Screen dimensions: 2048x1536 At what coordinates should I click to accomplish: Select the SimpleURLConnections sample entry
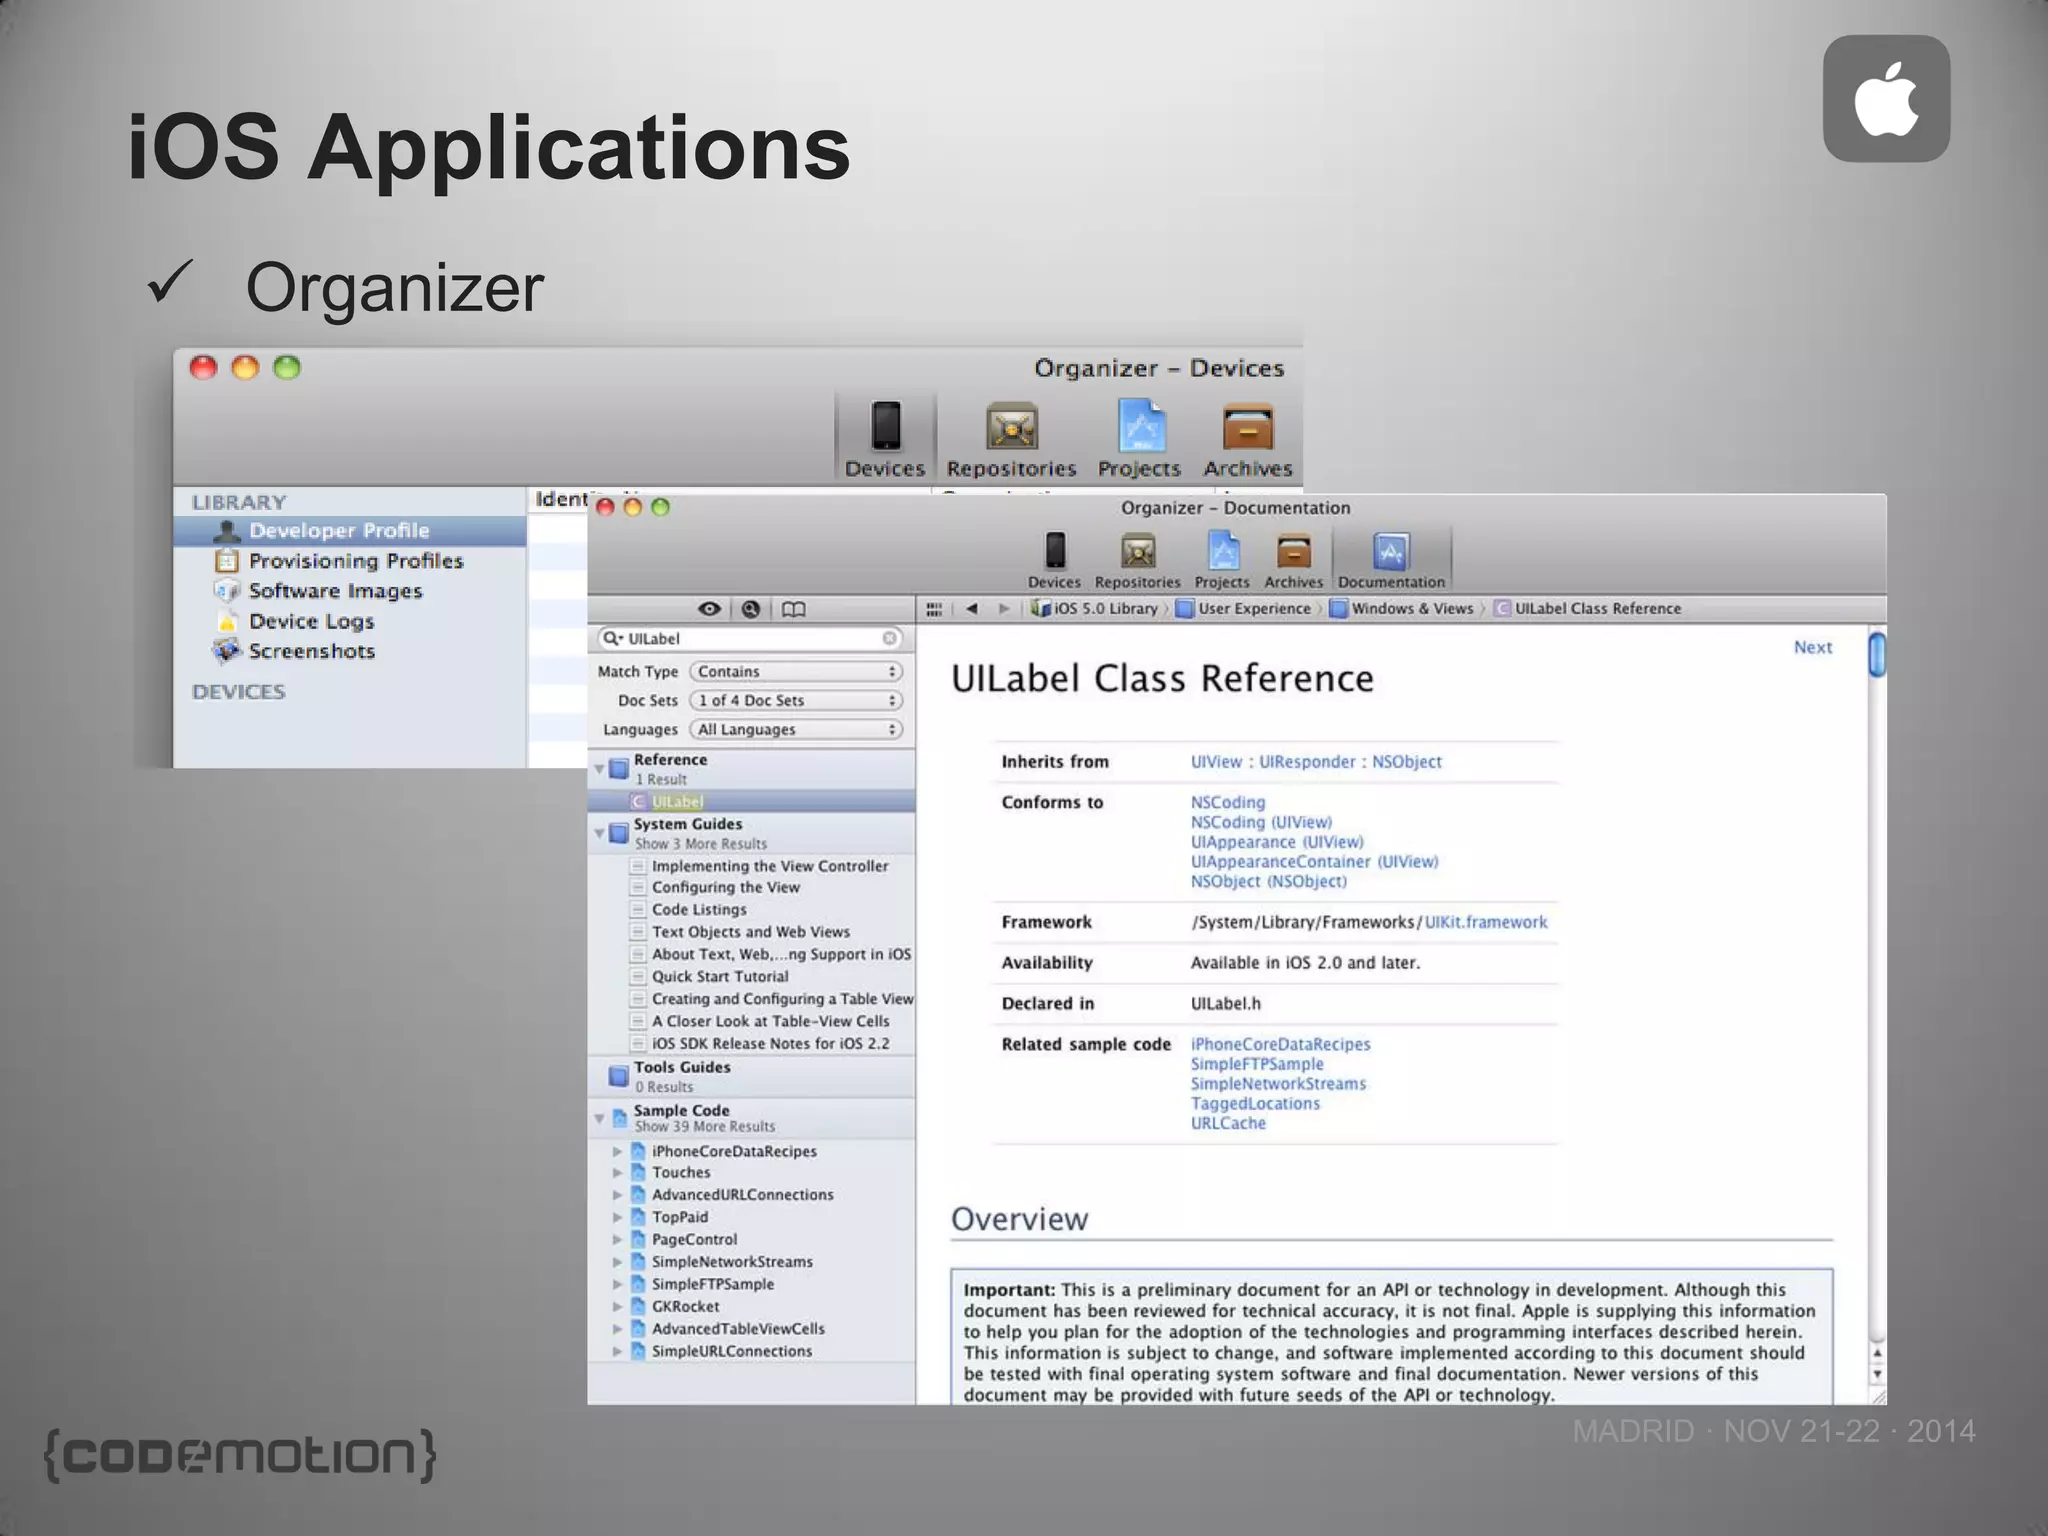[x=732, y=1352]
